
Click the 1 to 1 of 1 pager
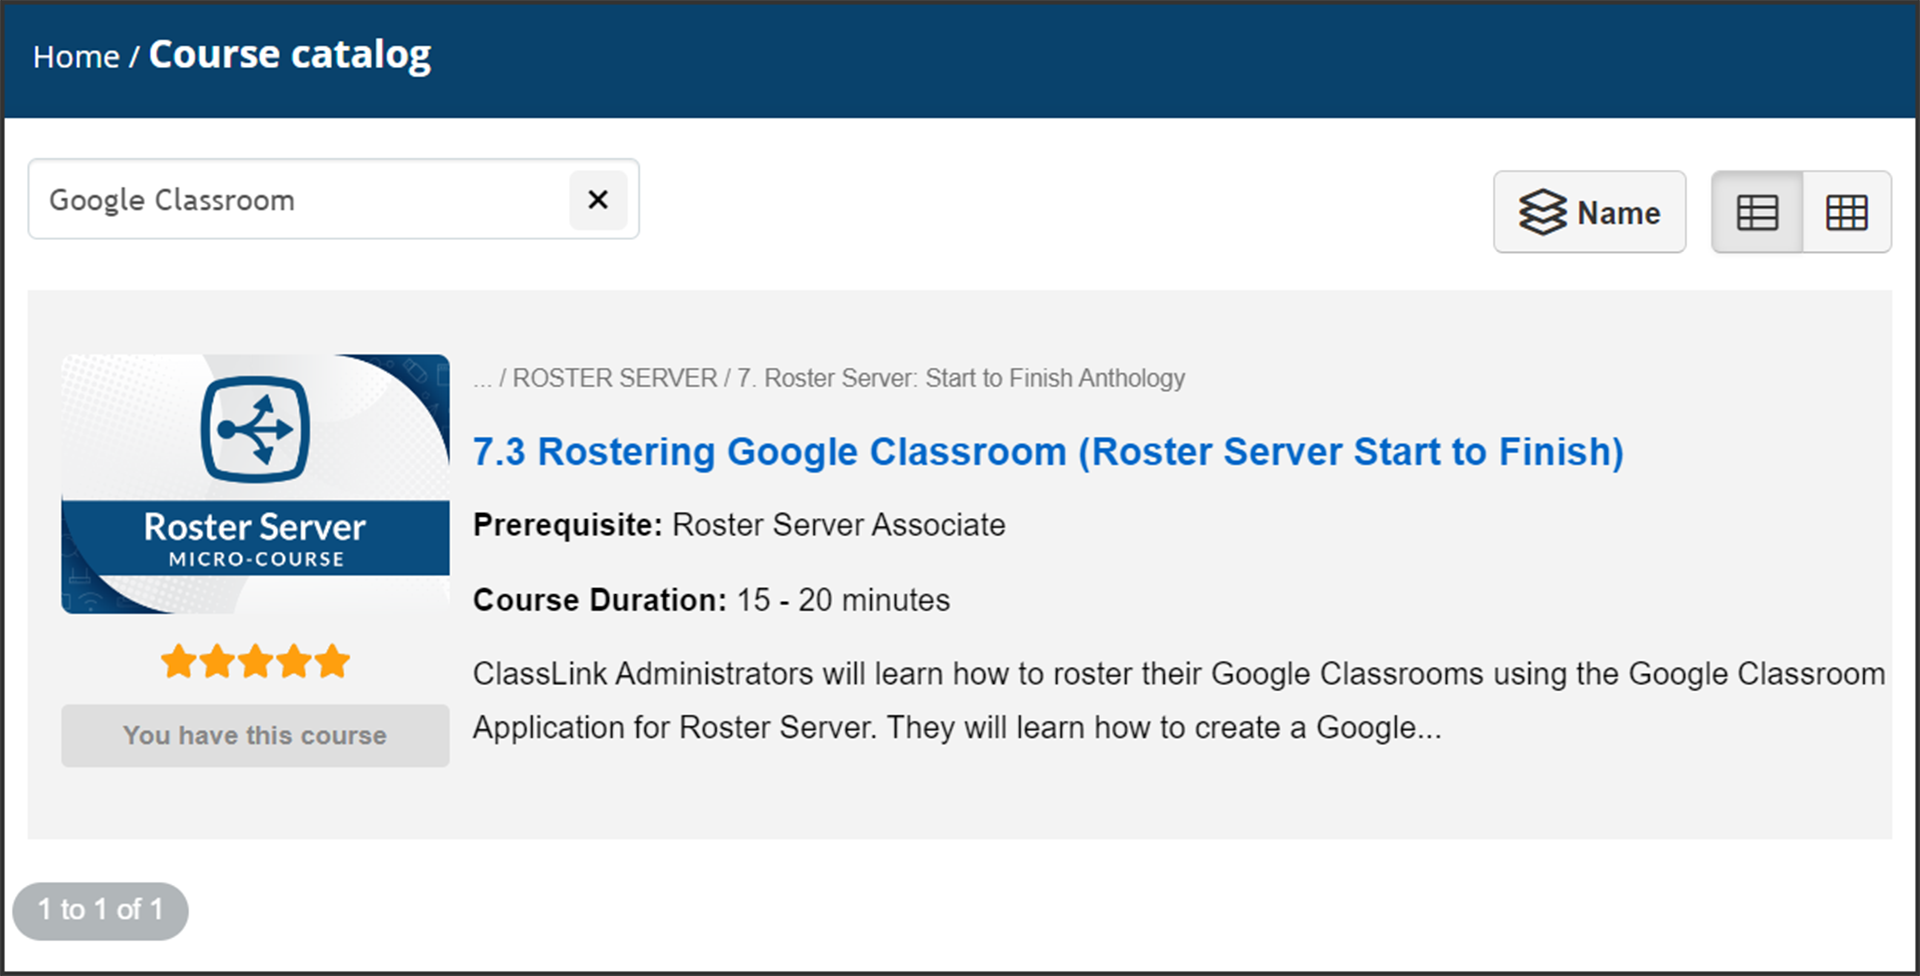point(99,910)
